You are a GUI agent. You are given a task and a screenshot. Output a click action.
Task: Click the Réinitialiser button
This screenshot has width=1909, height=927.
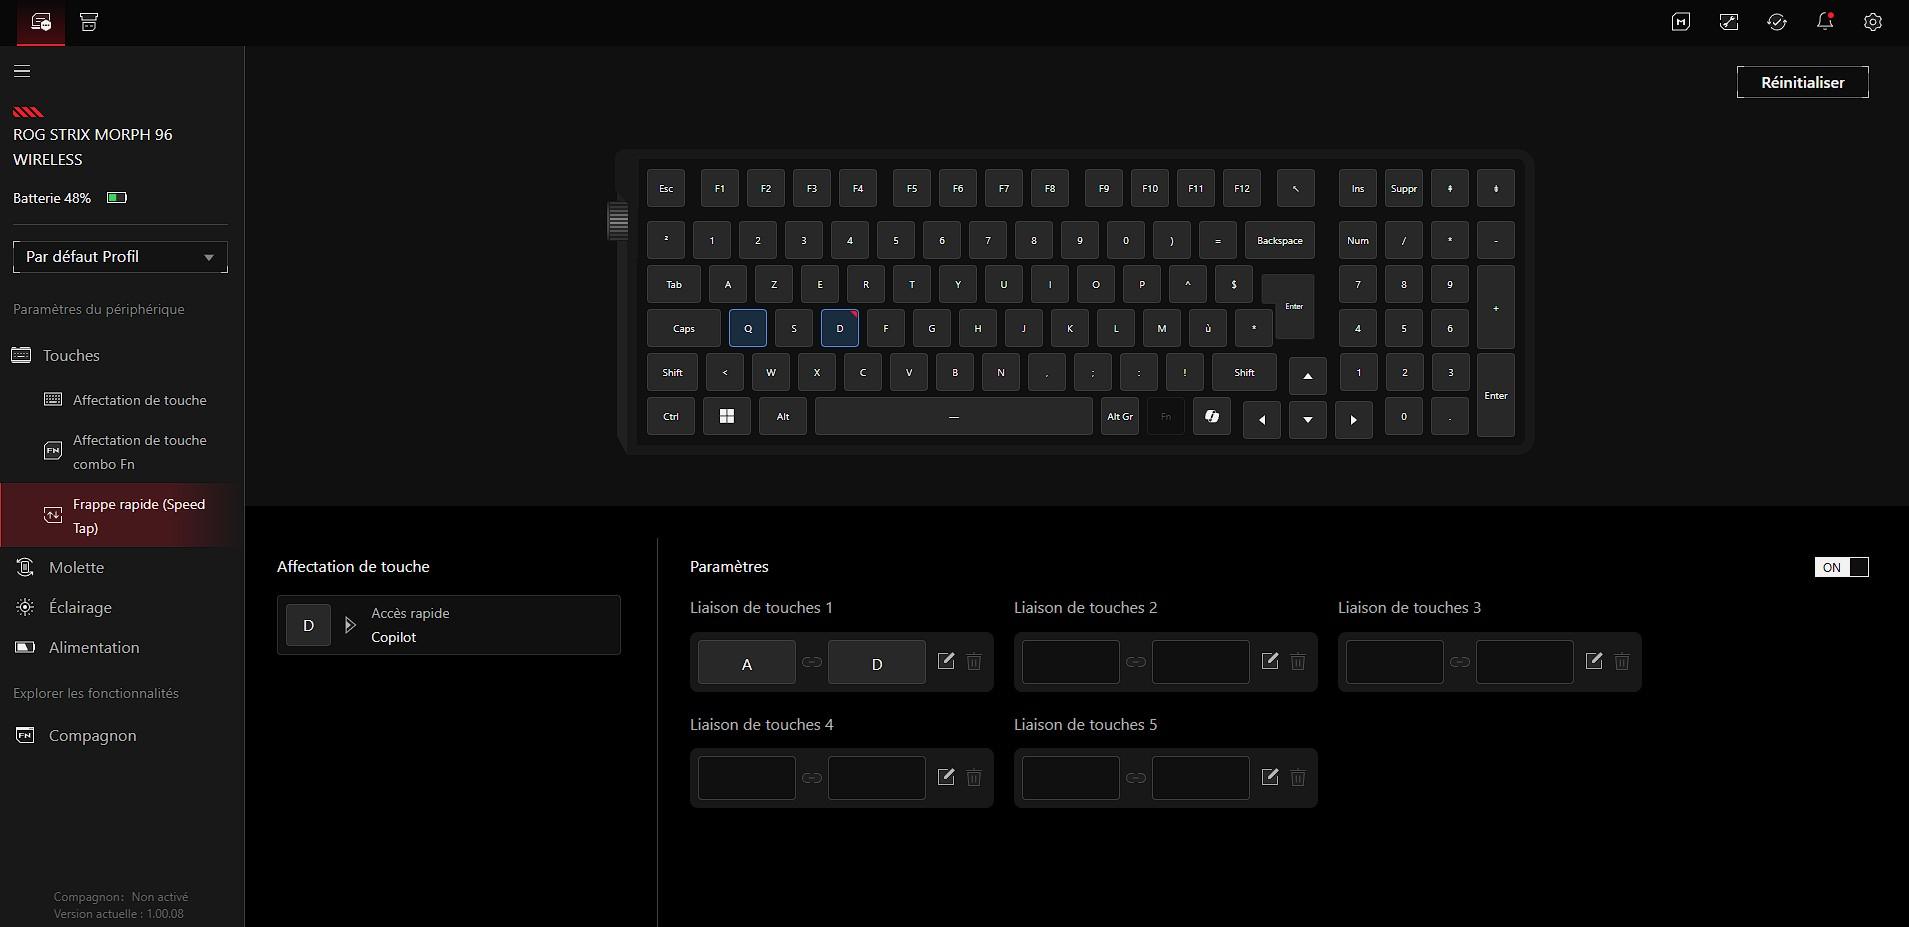[1802, 82]
